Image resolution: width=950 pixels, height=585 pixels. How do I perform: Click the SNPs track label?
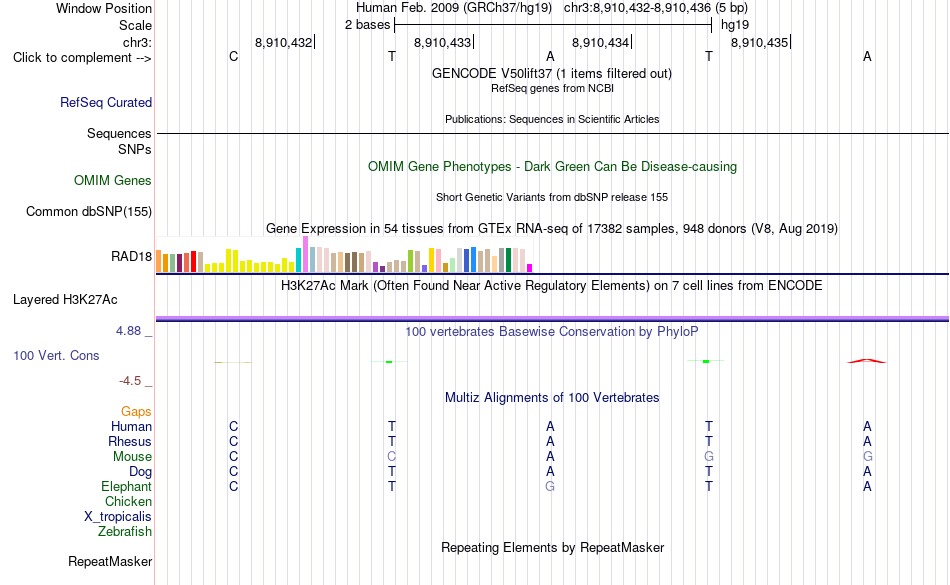135,149
